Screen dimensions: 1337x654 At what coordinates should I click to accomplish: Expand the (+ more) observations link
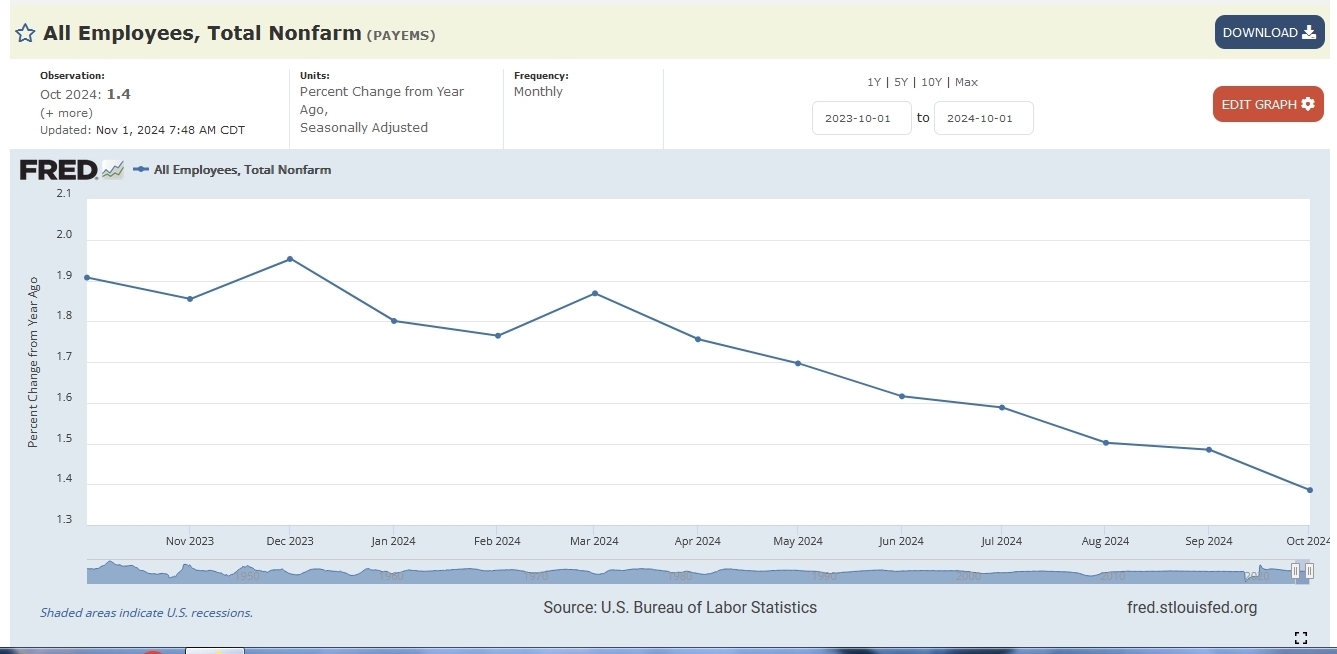tap(66, 112)
